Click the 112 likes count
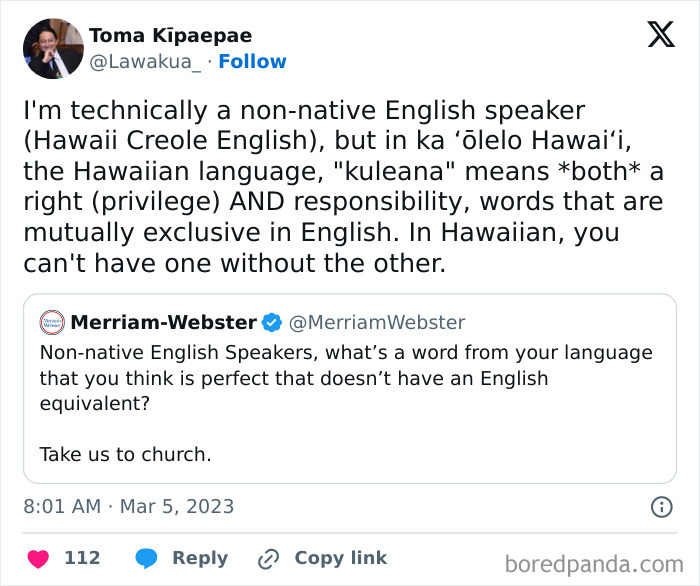The width and height of the screenshot is (700, 586). click(x=82, y=558)
